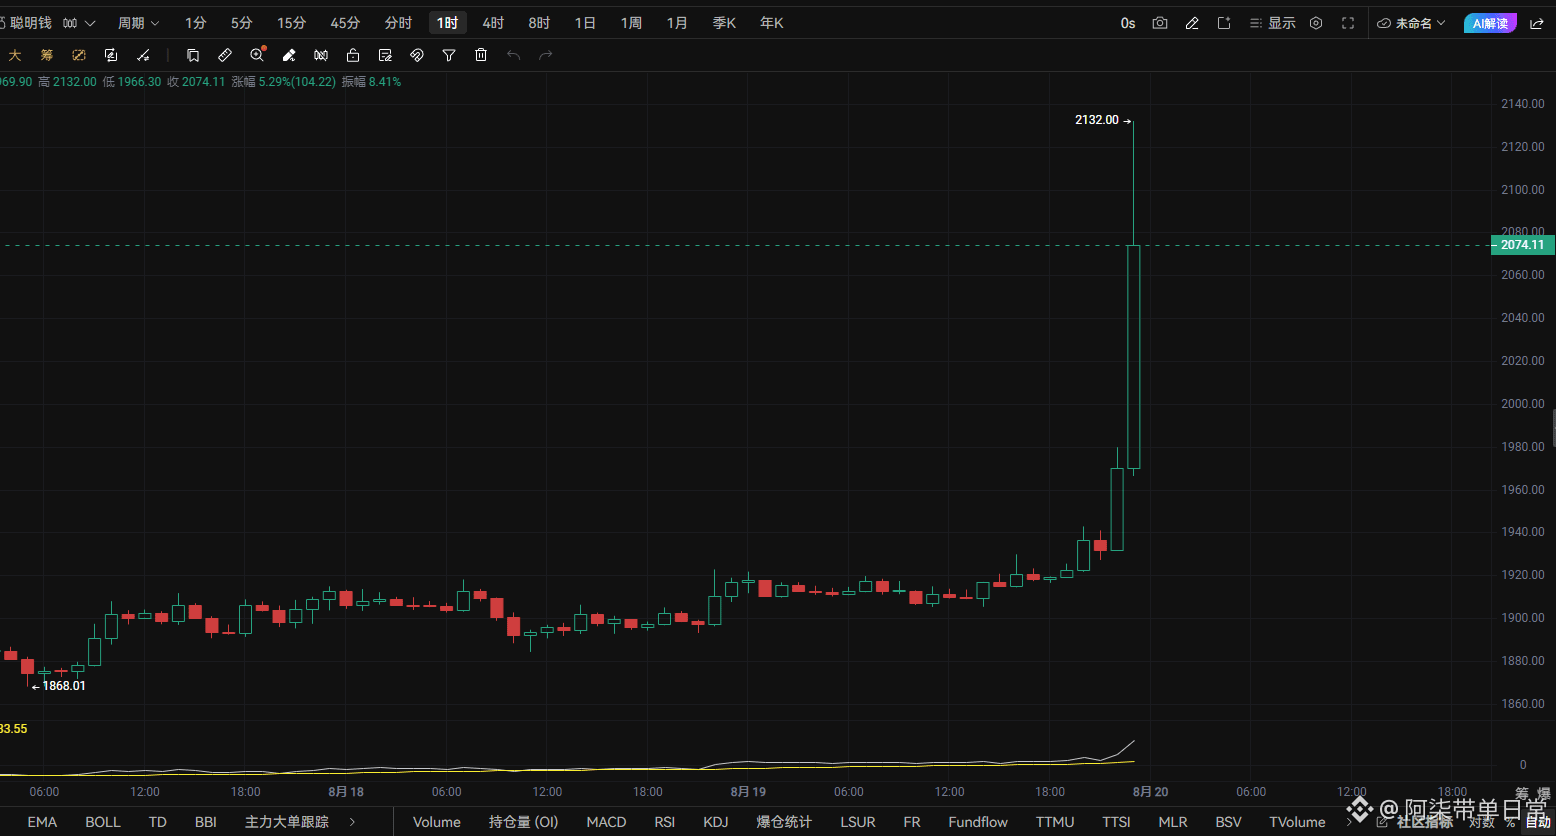Click the square icon with swap arrows
This screenshot has width=1556, height=836.
point(111,55)
